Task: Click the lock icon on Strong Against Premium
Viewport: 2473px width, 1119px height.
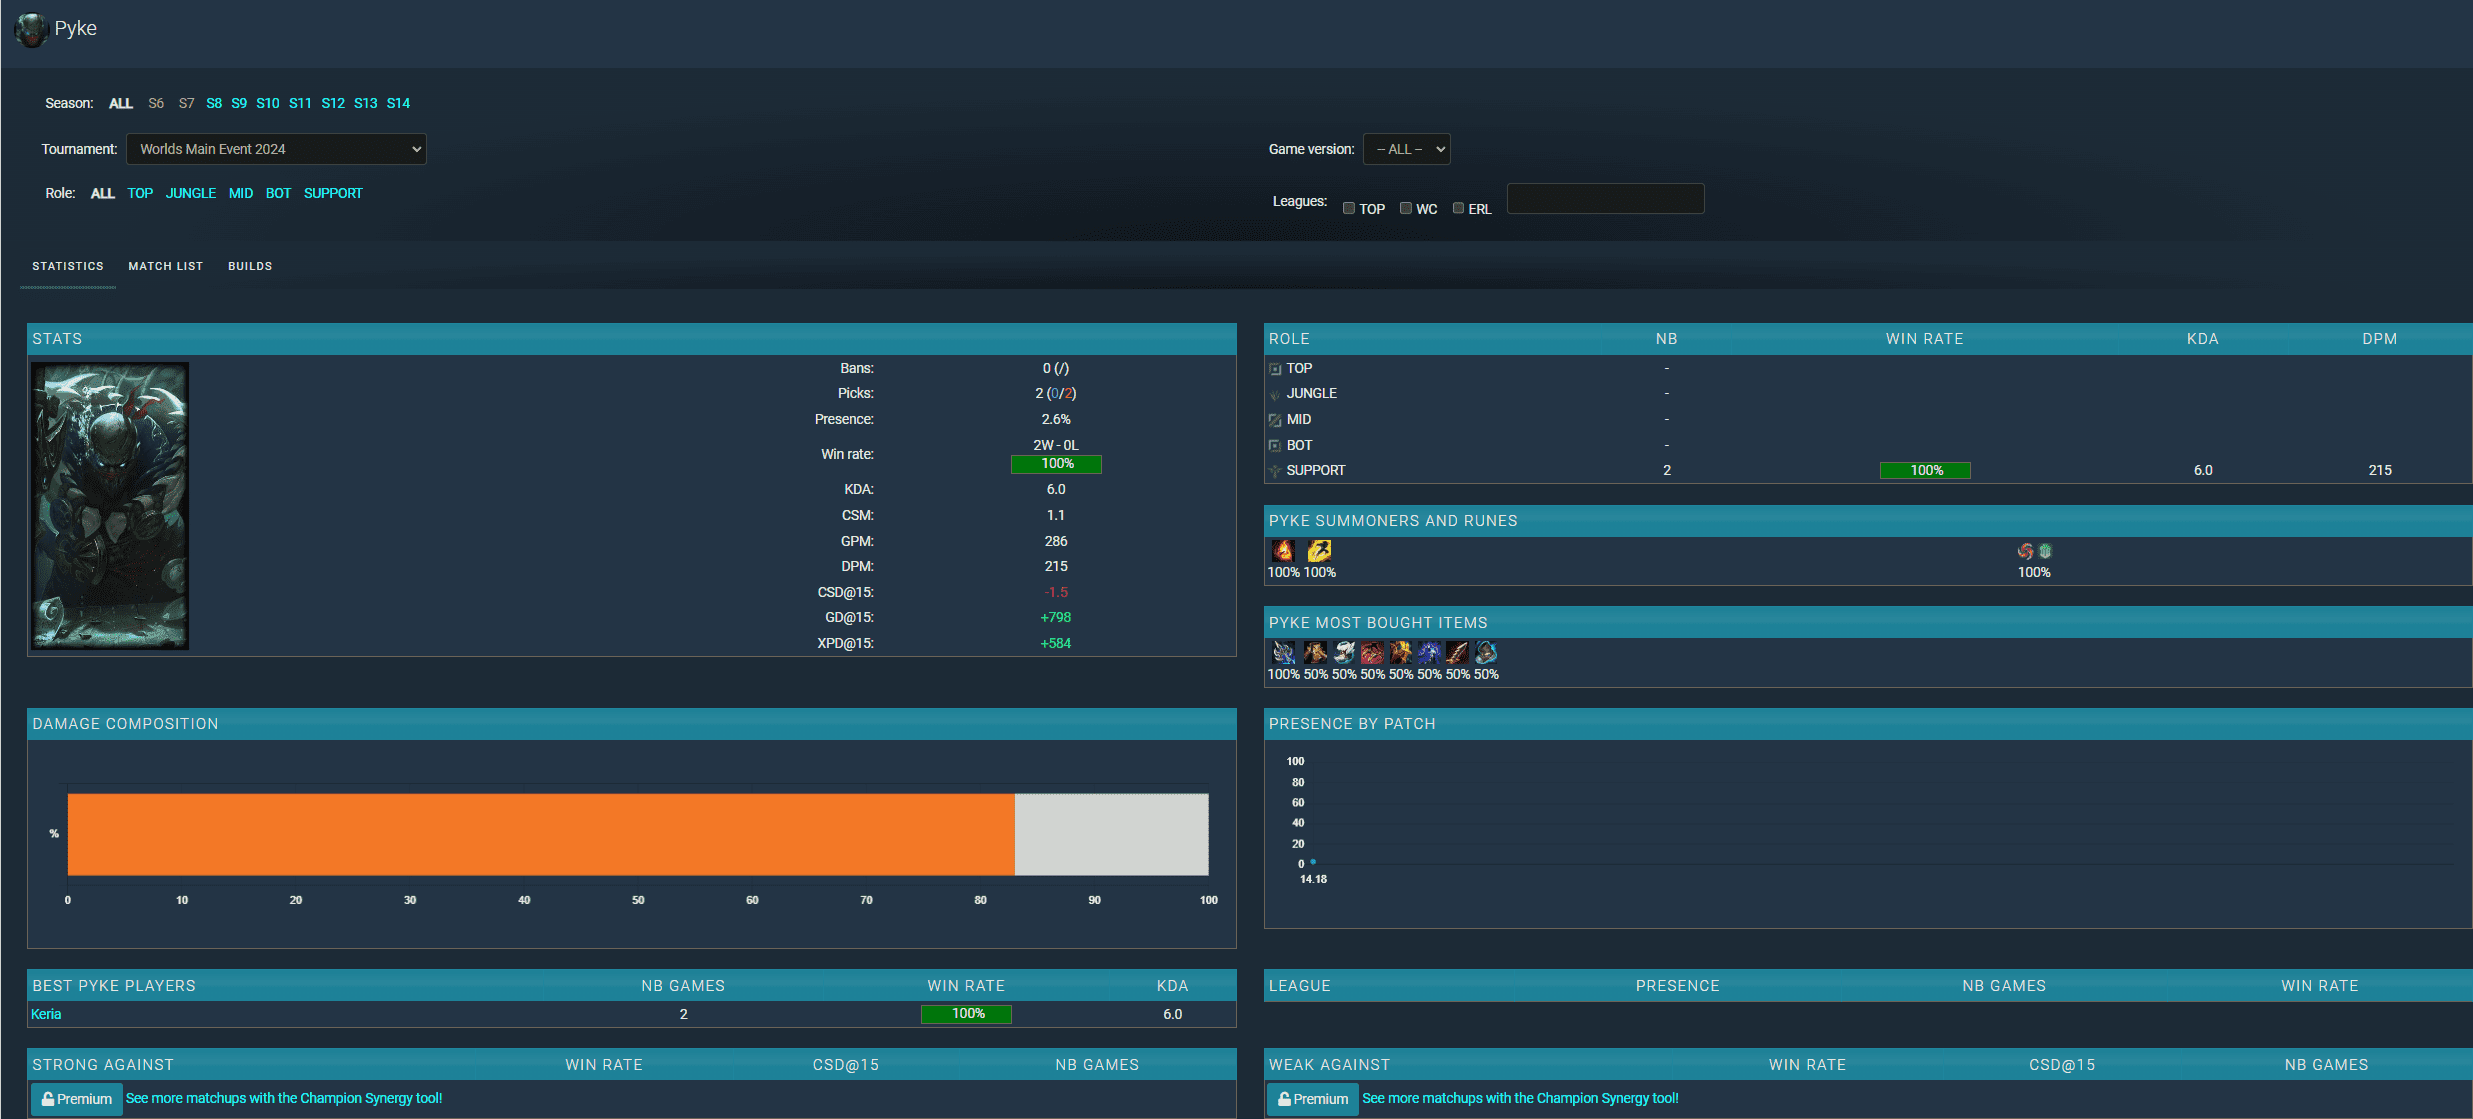Action: pyautogui.click(x=47, y=1098)
